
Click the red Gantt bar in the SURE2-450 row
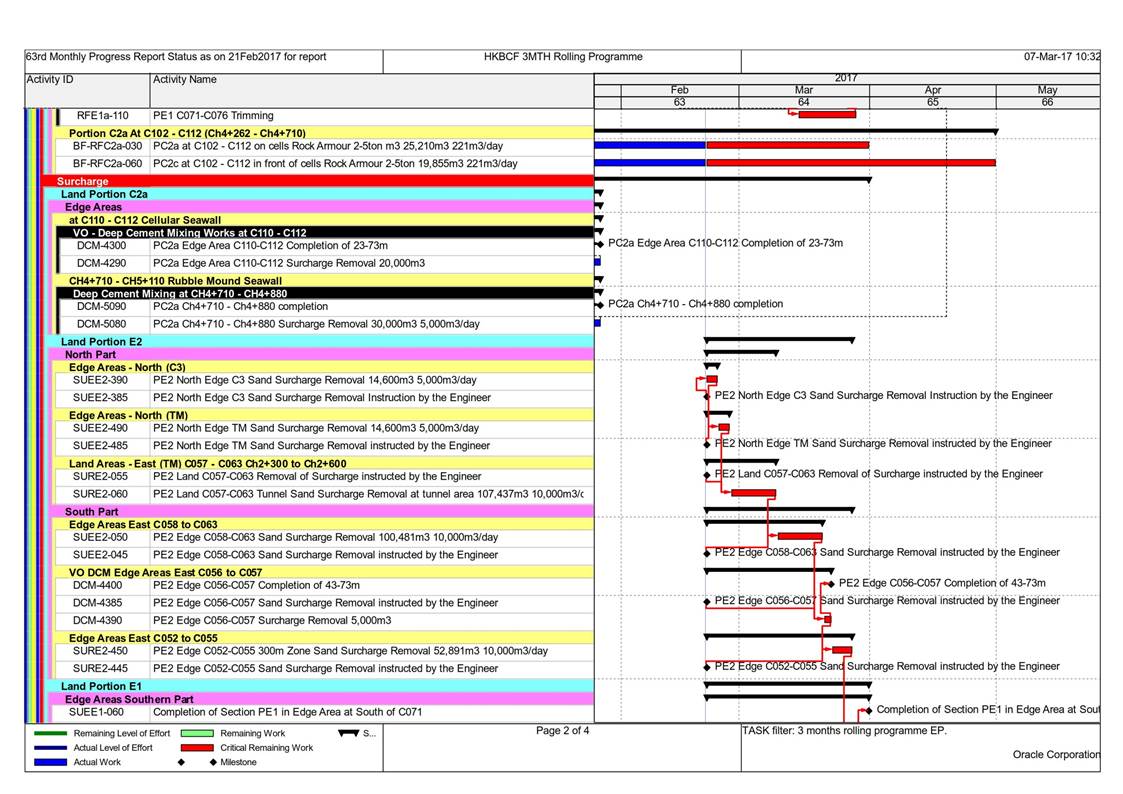[x=842, y=651]
